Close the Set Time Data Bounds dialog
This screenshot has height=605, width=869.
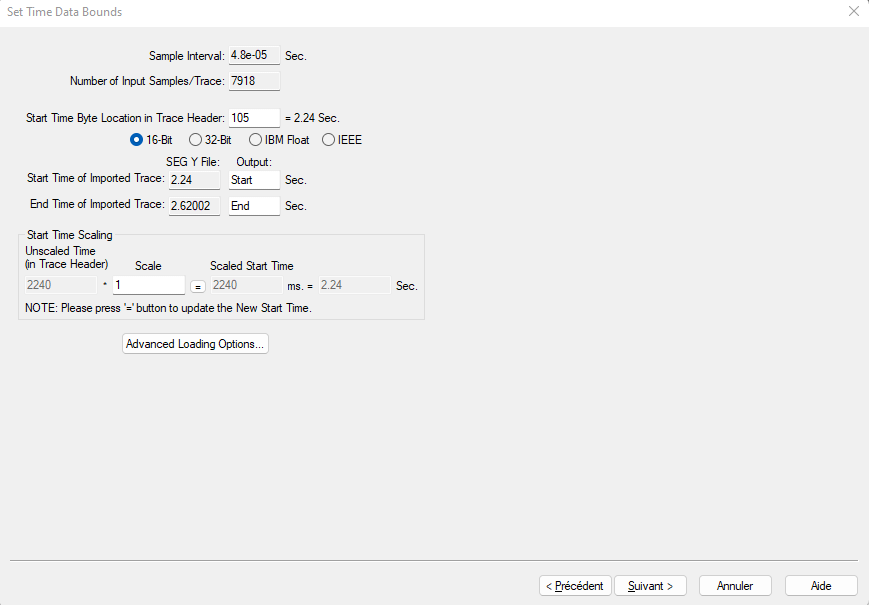point(853,12)
